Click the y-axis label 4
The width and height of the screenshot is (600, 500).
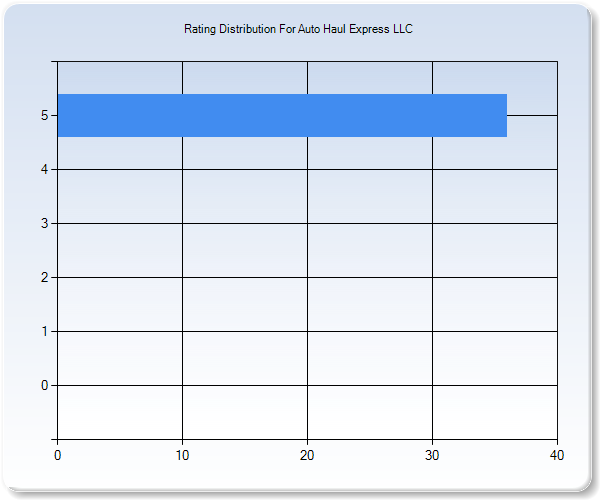(44, 169)
